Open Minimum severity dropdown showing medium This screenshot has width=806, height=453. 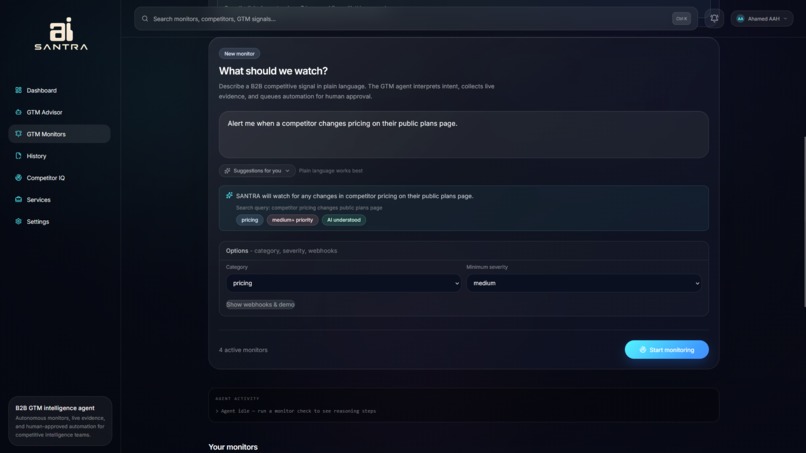coord(584,283)
